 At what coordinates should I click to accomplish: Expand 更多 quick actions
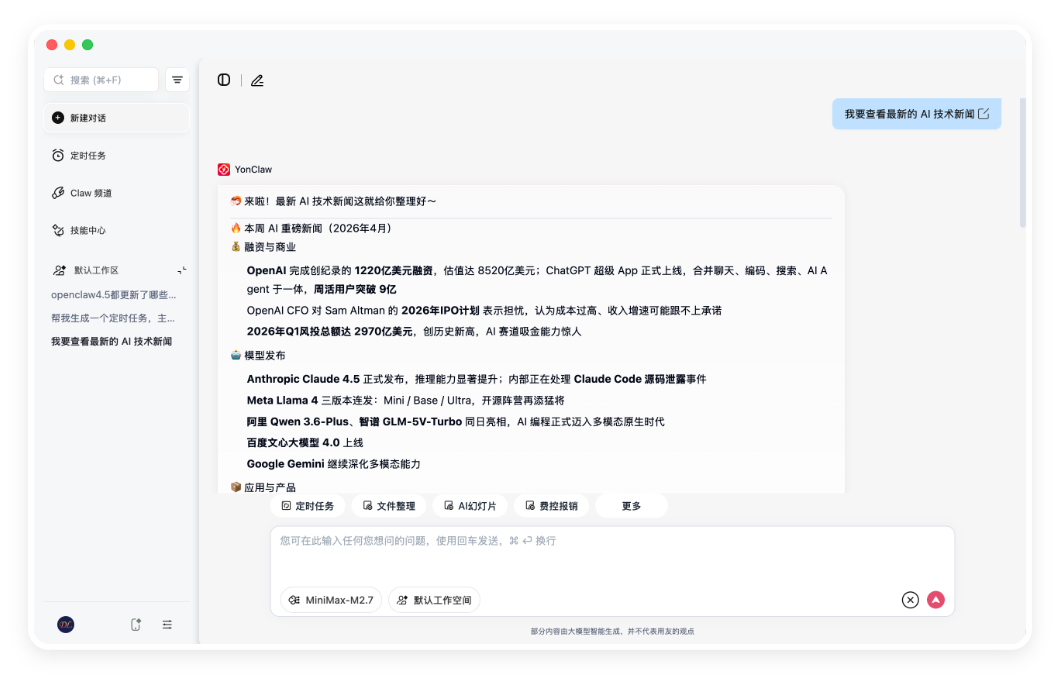pyautogui.click(x=631, y=506)
